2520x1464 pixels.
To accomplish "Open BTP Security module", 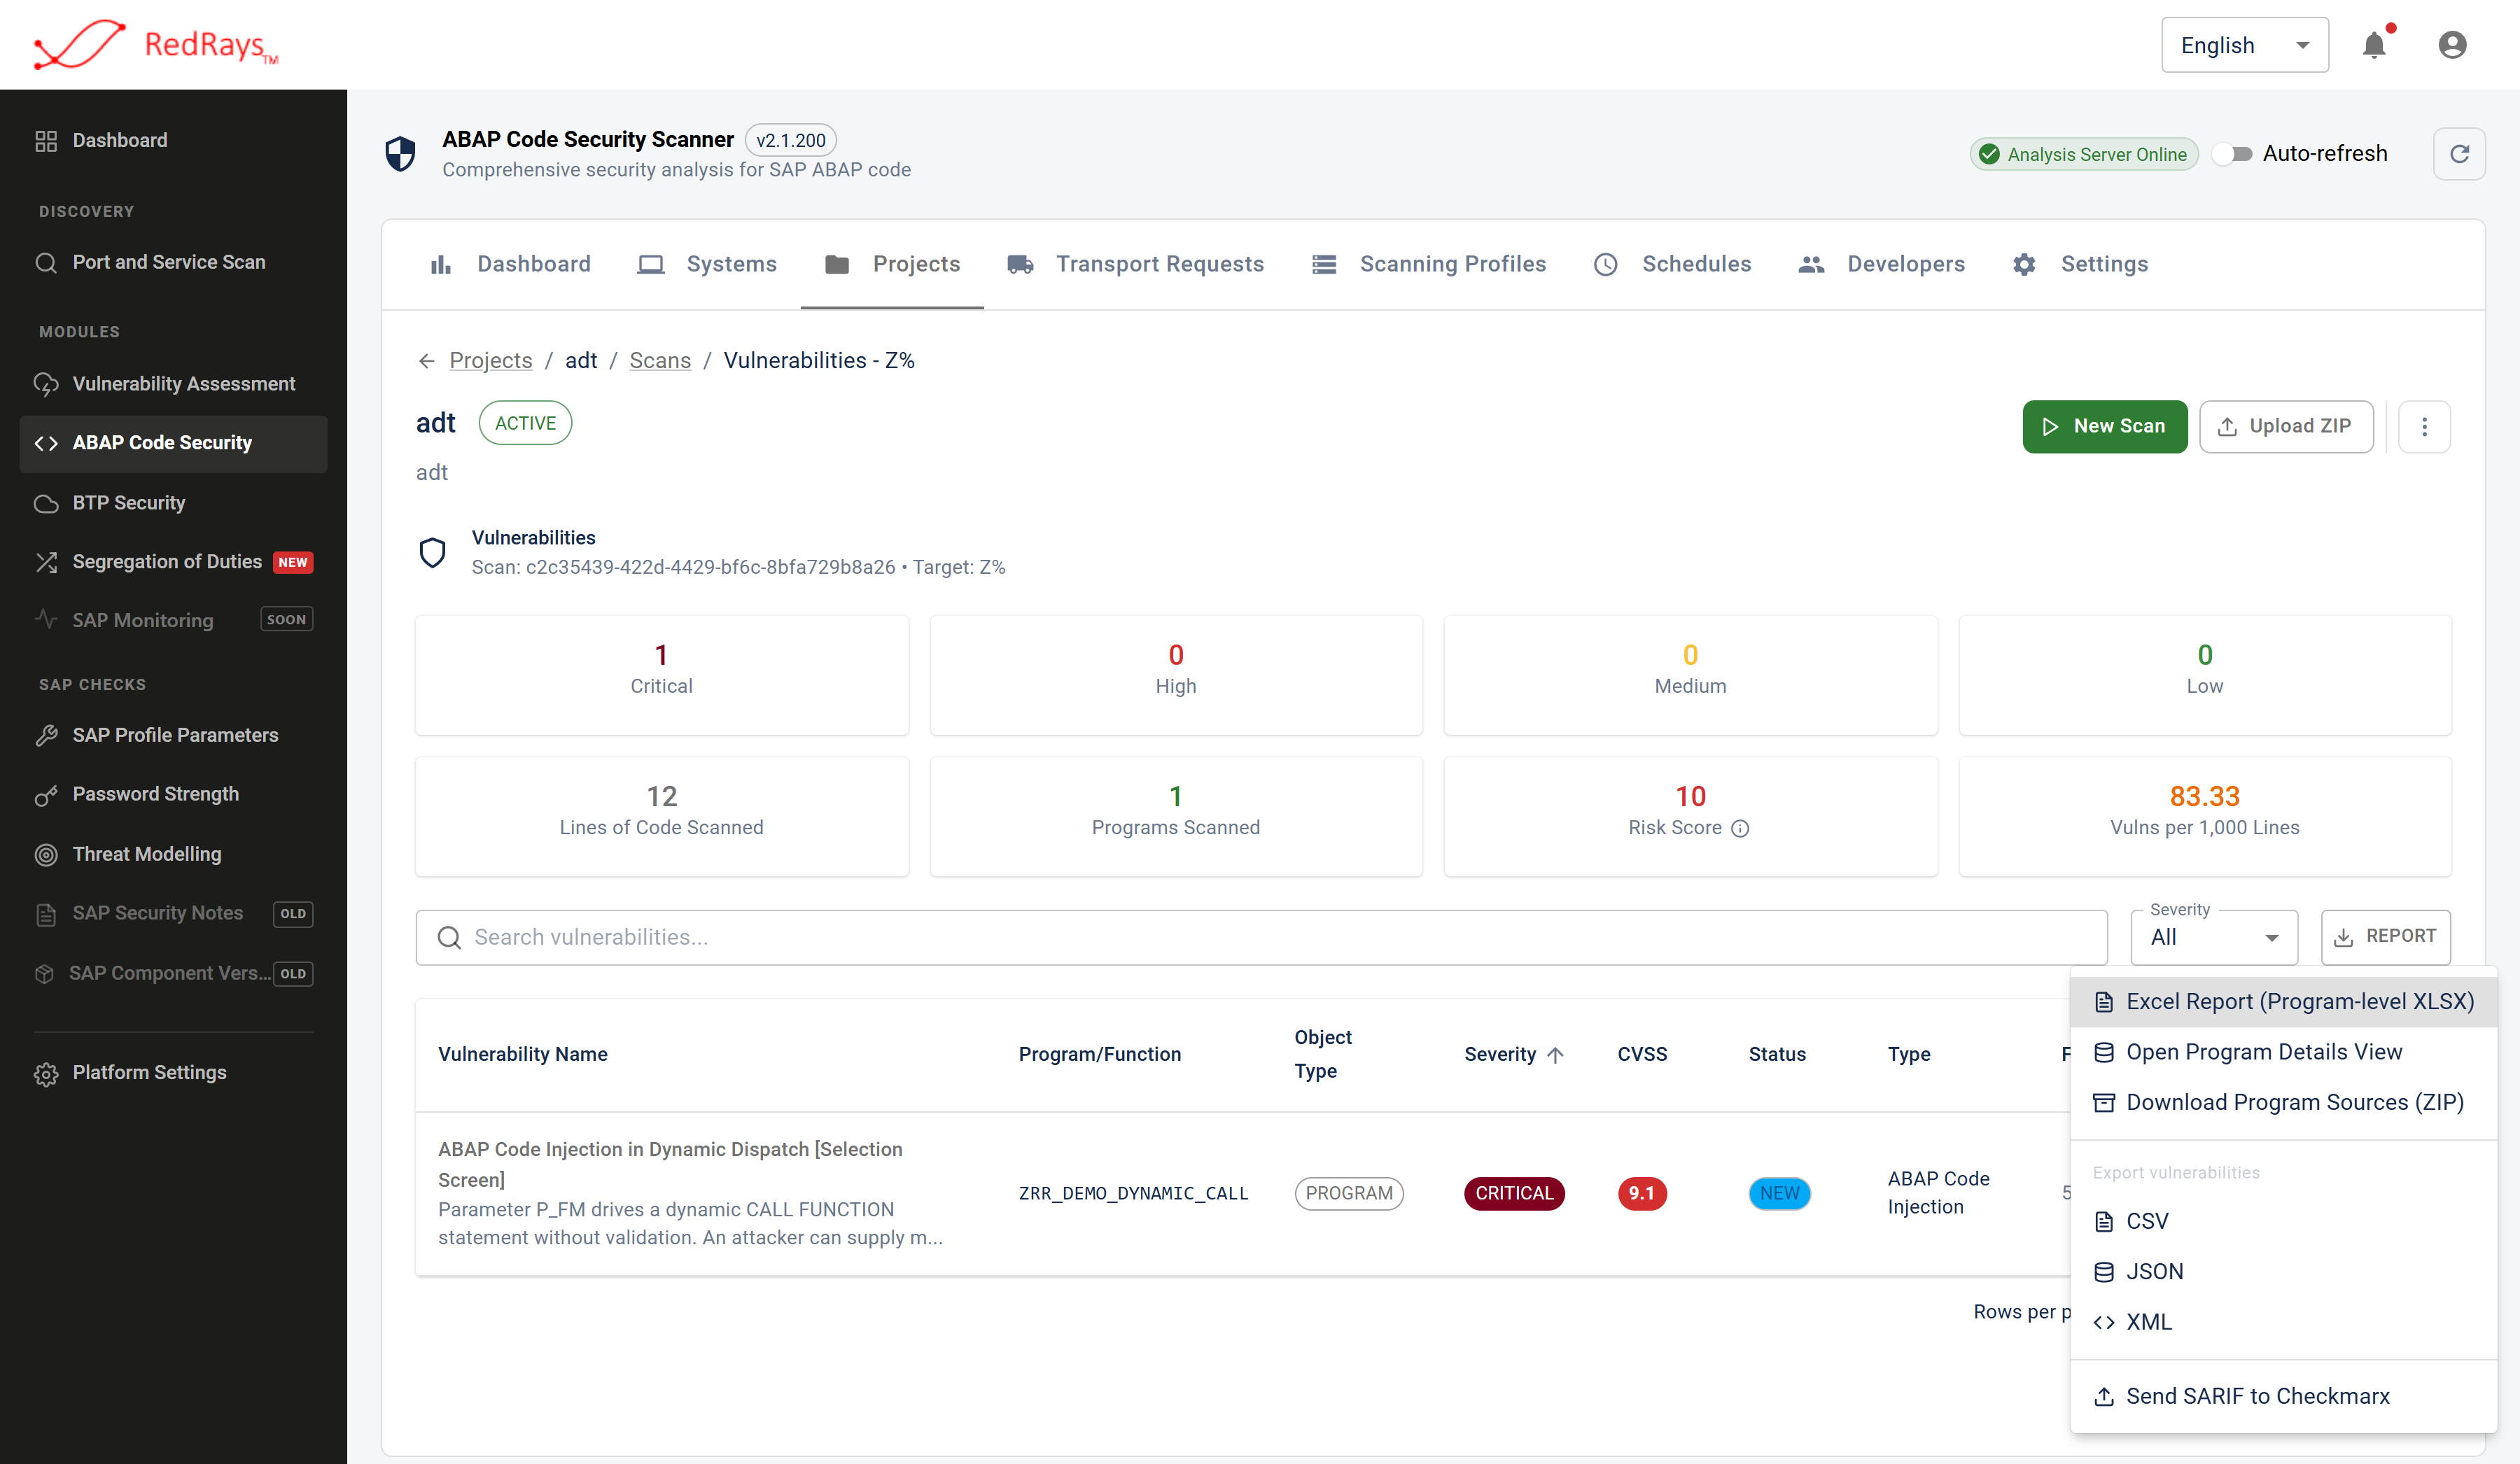I will [x=173, y=503].
